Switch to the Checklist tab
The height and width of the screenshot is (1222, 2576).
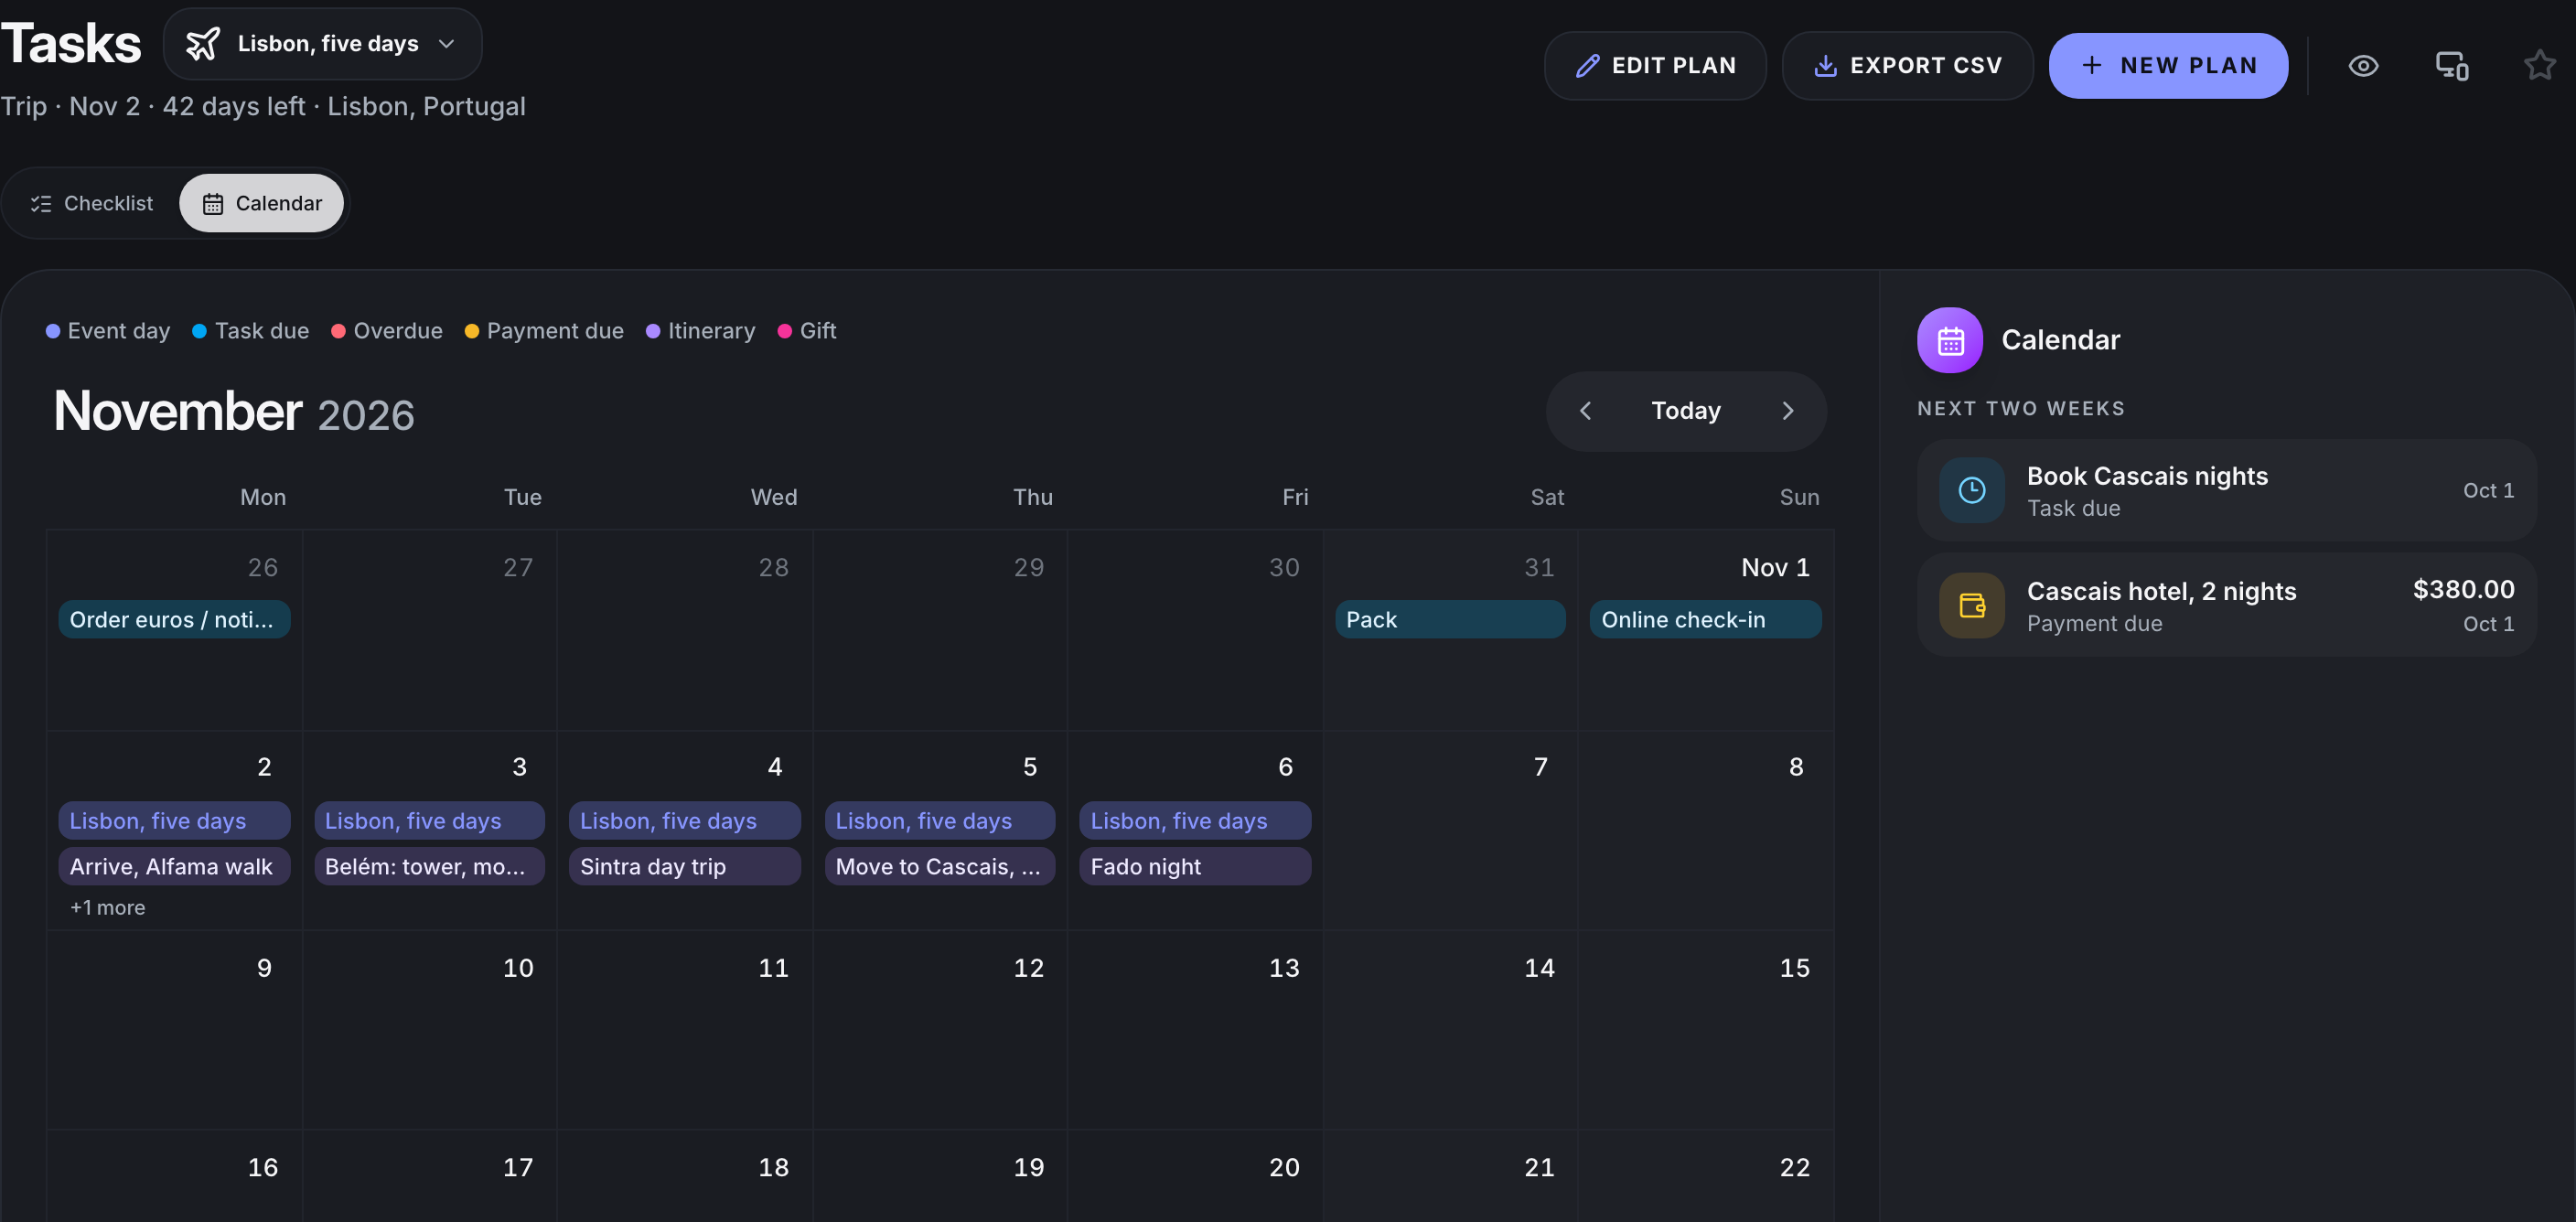pyautogui.click(x=92, y=203)
